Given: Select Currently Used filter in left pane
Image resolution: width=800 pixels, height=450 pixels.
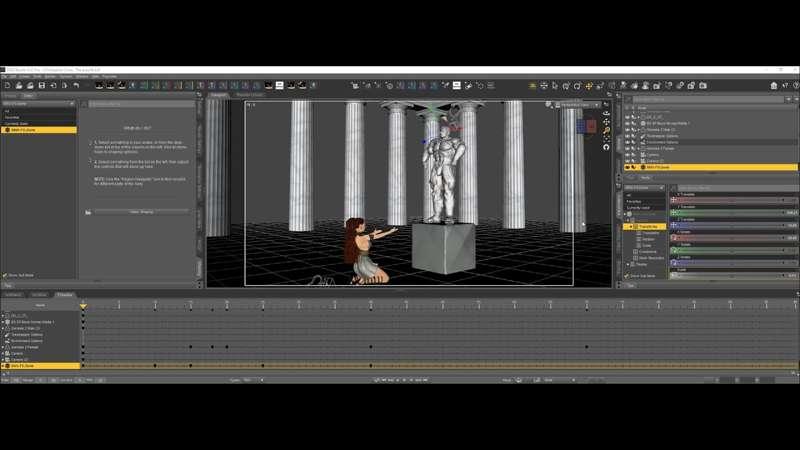Looking at the screenshot, I should [x=16, y=123].
